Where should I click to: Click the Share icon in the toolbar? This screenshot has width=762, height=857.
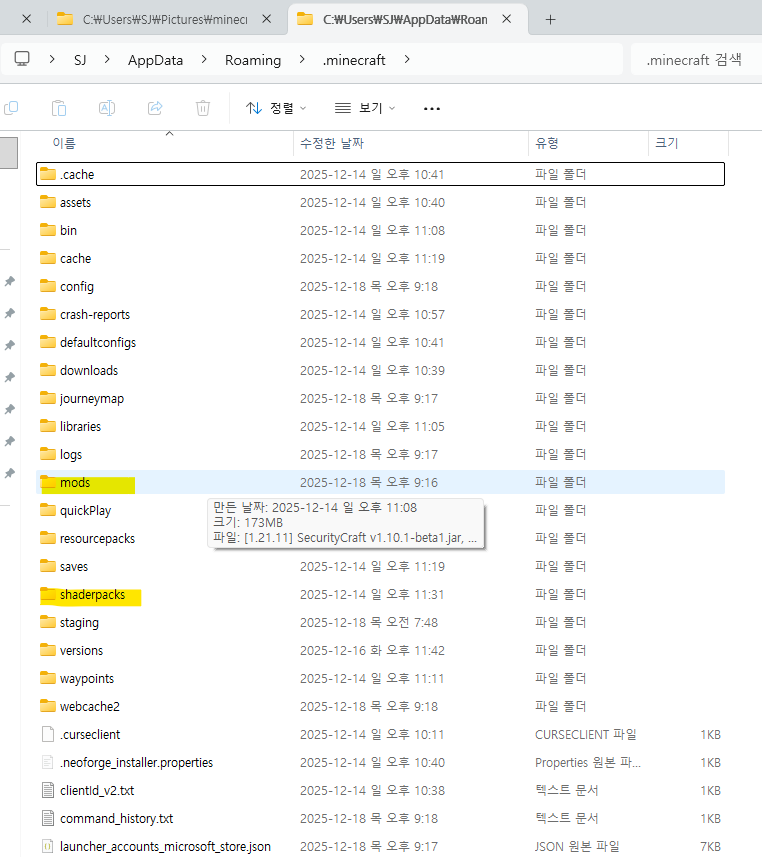tap(155, 108)
